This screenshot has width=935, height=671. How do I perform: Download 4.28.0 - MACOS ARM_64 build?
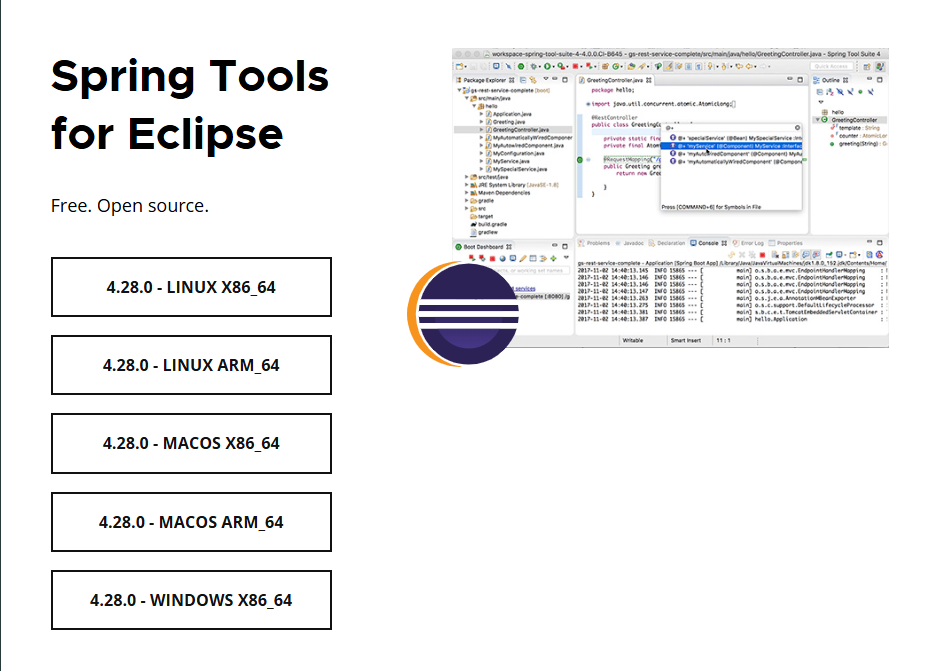[191, 522]
